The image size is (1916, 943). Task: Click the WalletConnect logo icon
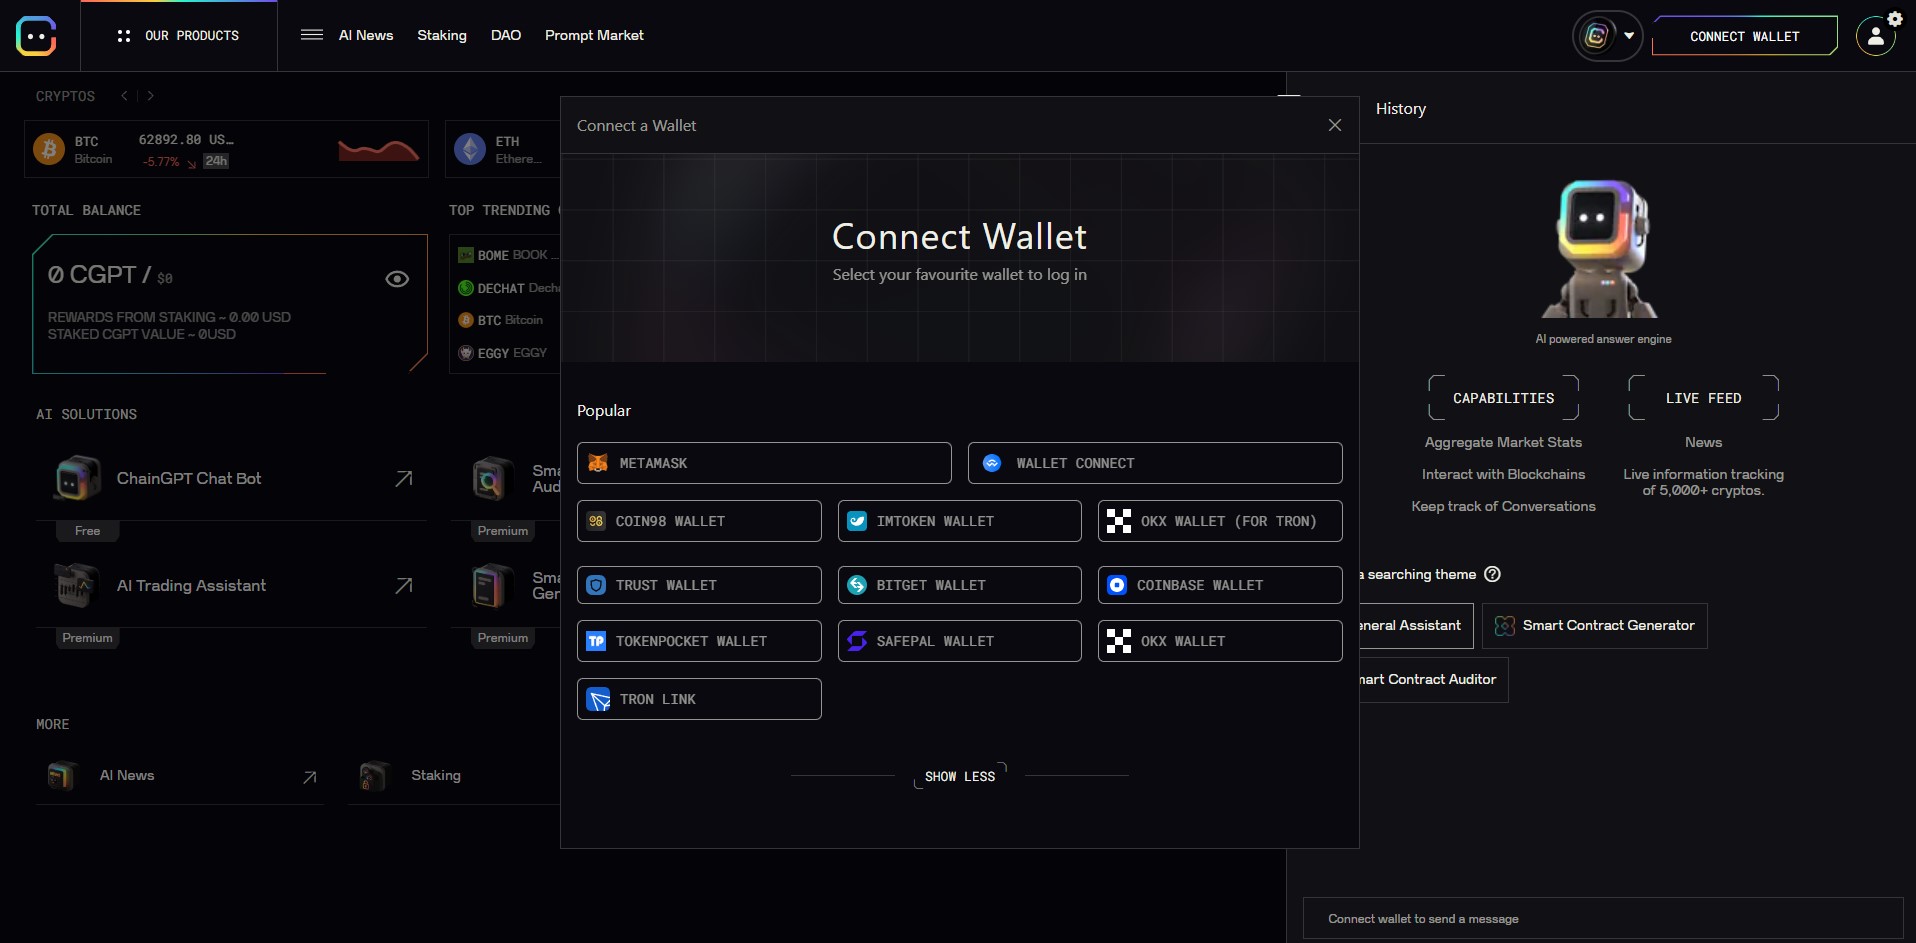pos(992,463)
